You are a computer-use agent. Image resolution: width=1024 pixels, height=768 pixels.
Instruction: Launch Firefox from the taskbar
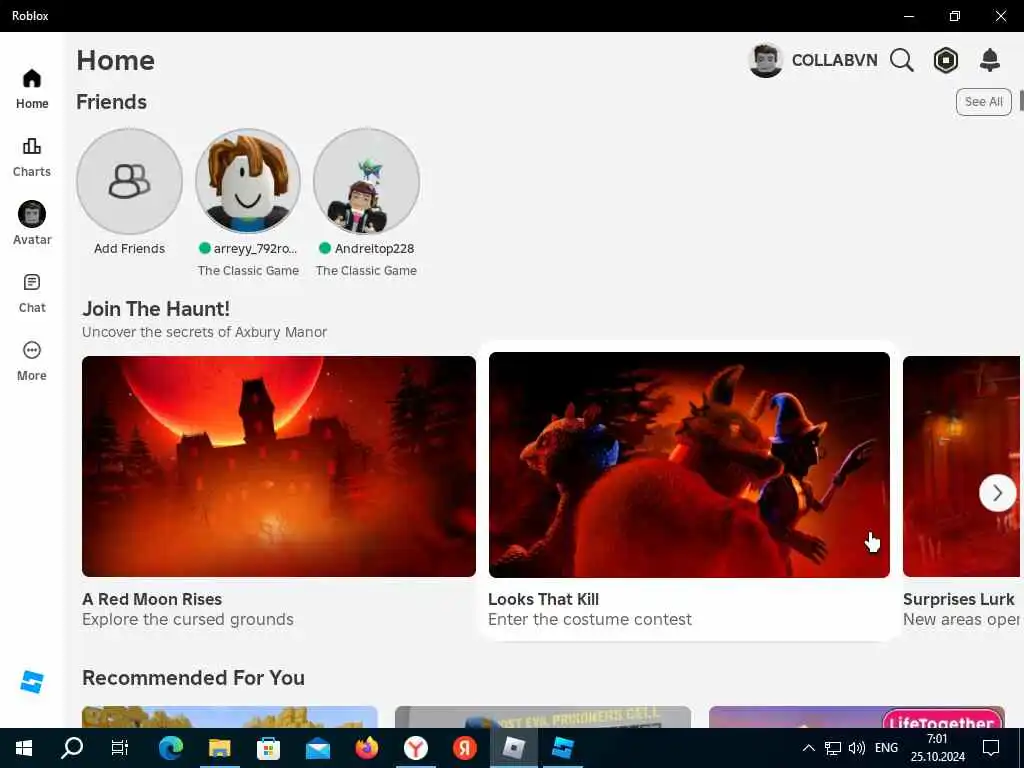point(367,748)
